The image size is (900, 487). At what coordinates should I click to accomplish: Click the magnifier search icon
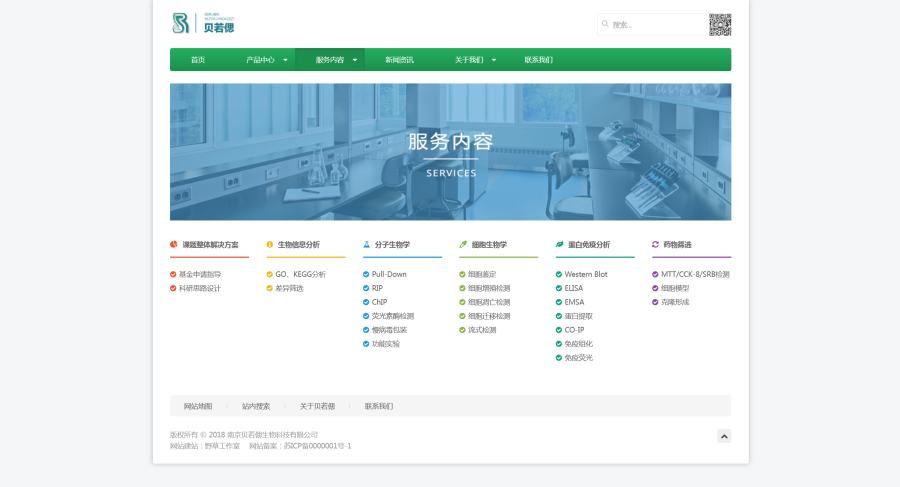605,25
